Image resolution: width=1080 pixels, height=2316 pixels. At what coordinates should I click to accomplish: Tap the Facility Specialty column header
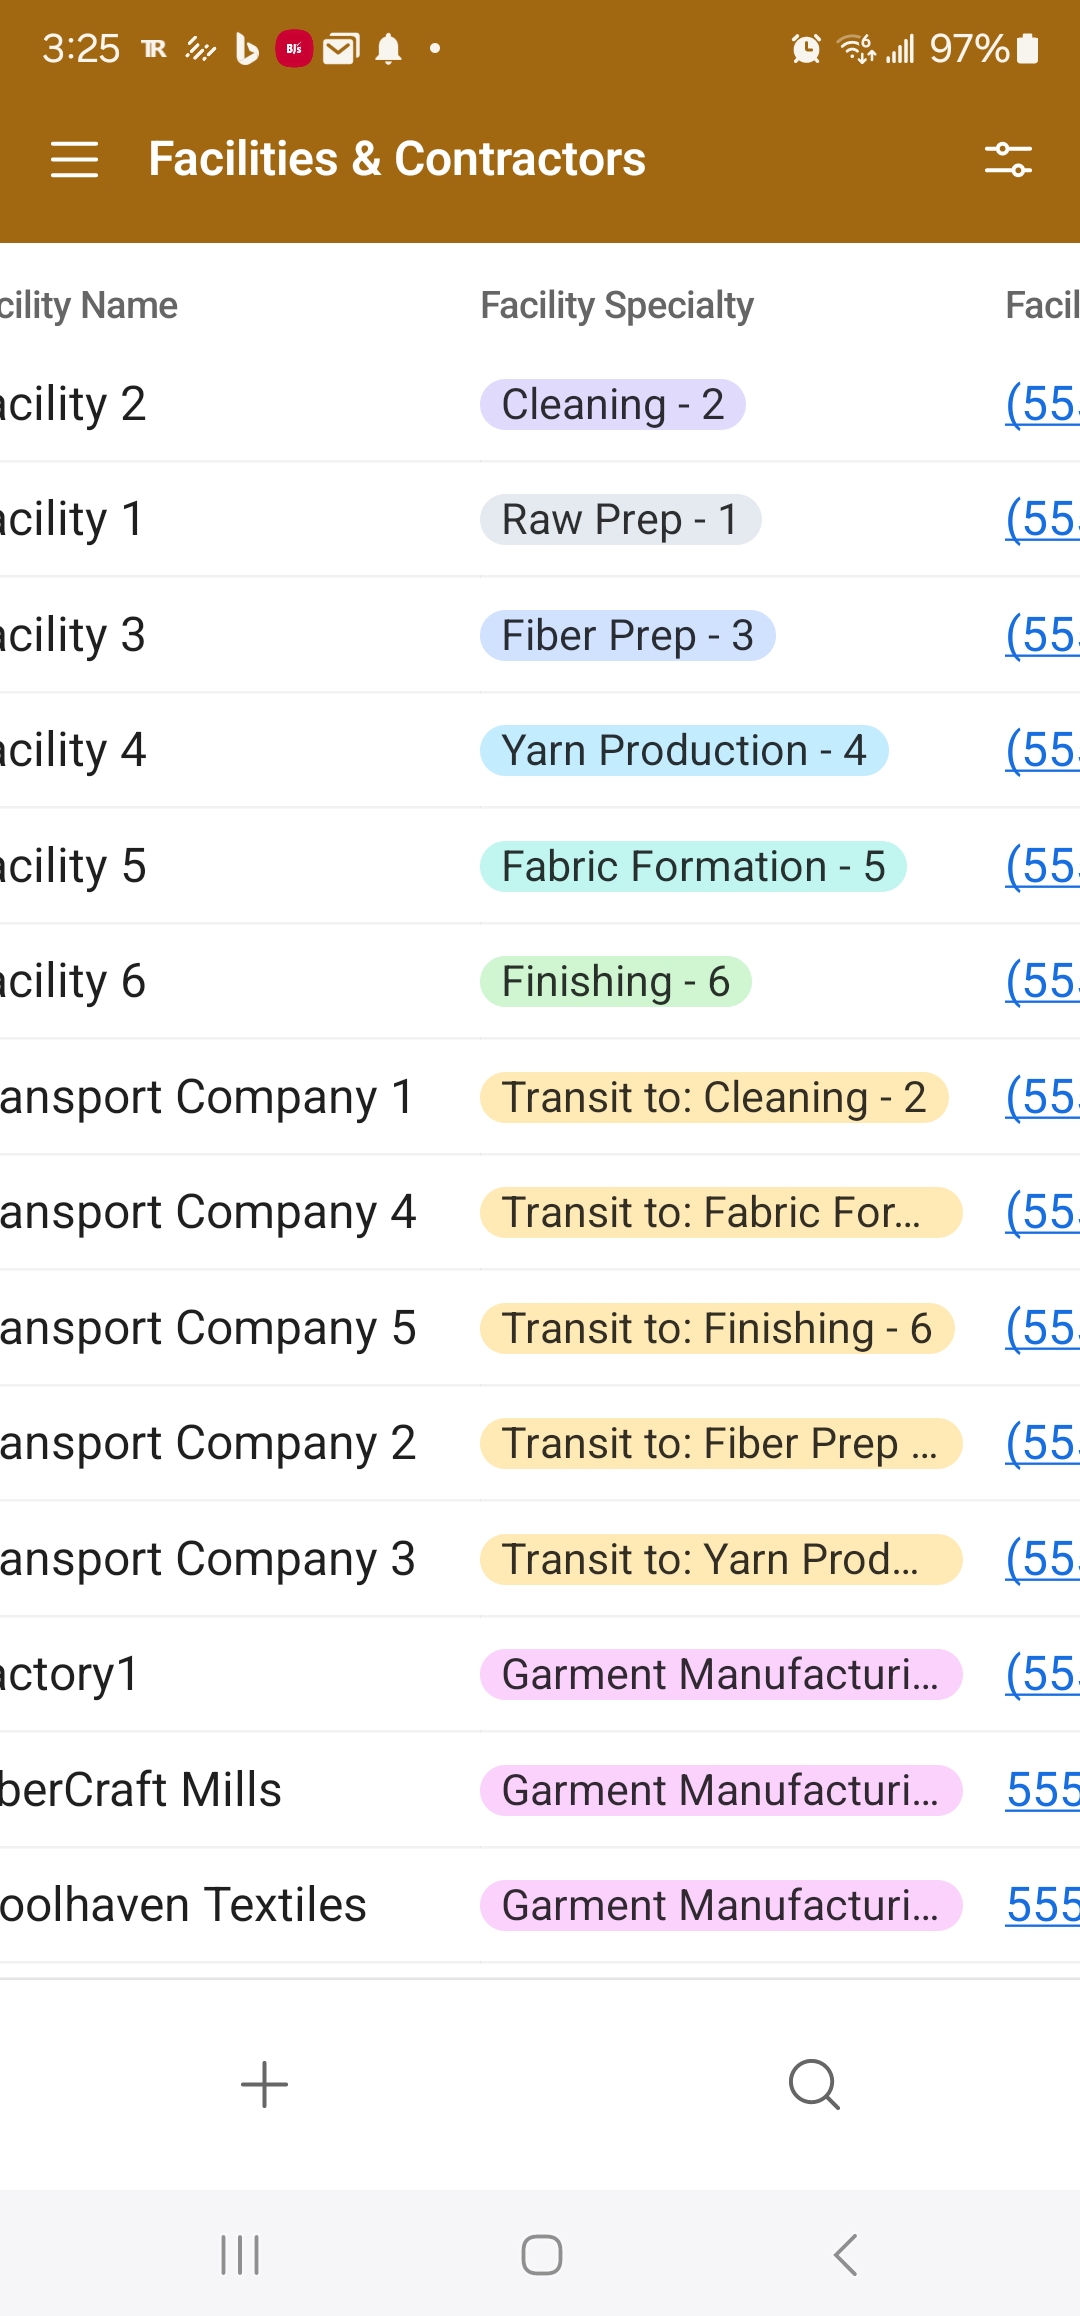click(617, 305)
